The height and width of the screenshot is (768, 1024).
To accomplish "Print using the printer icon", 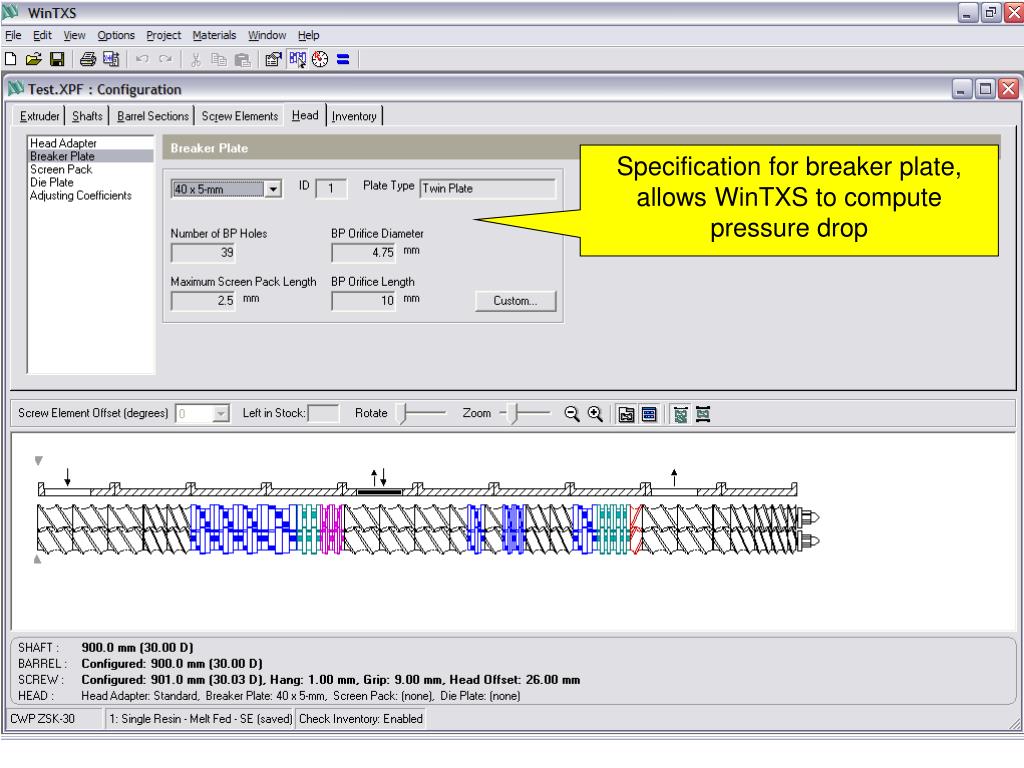I will click(88, 59).
